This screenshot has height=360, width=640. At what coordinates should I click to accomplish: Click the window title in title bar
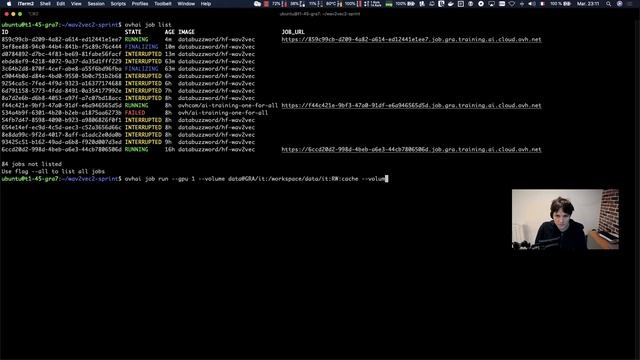(320, 14)
